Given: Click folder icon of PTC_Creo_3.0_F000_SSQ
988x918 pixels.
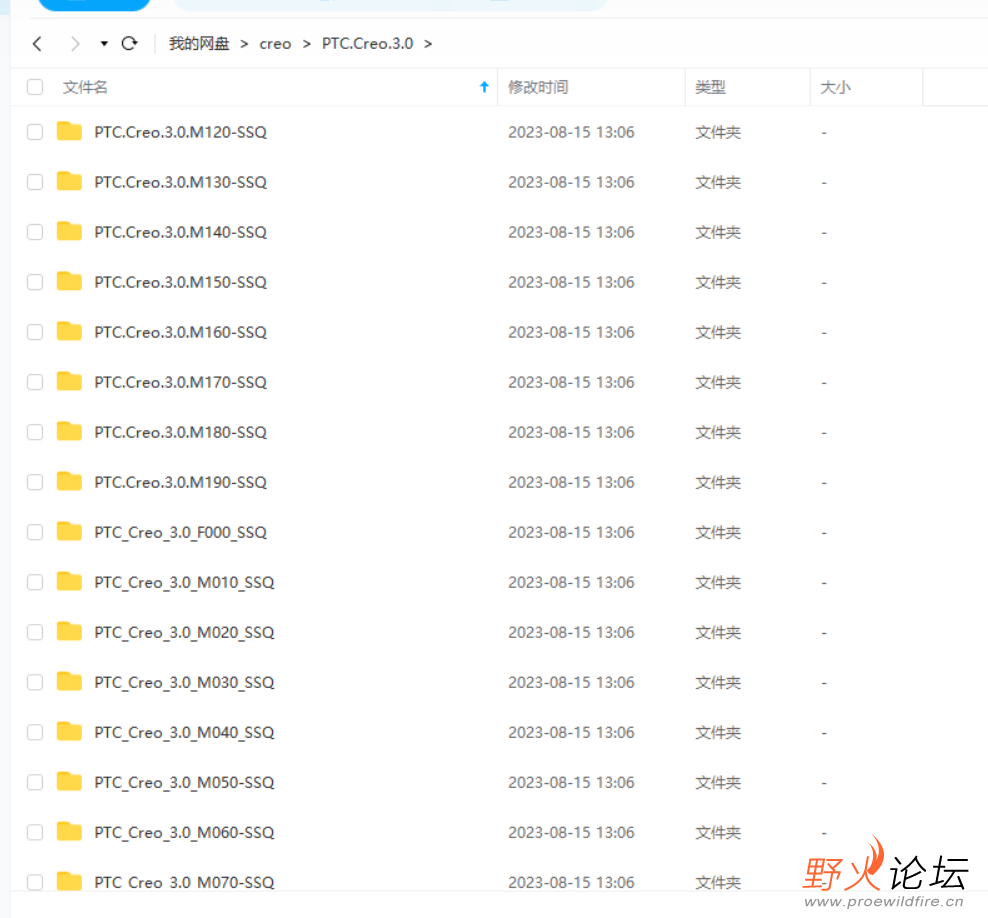Looking at the screenshot, I should click(69, 531).
